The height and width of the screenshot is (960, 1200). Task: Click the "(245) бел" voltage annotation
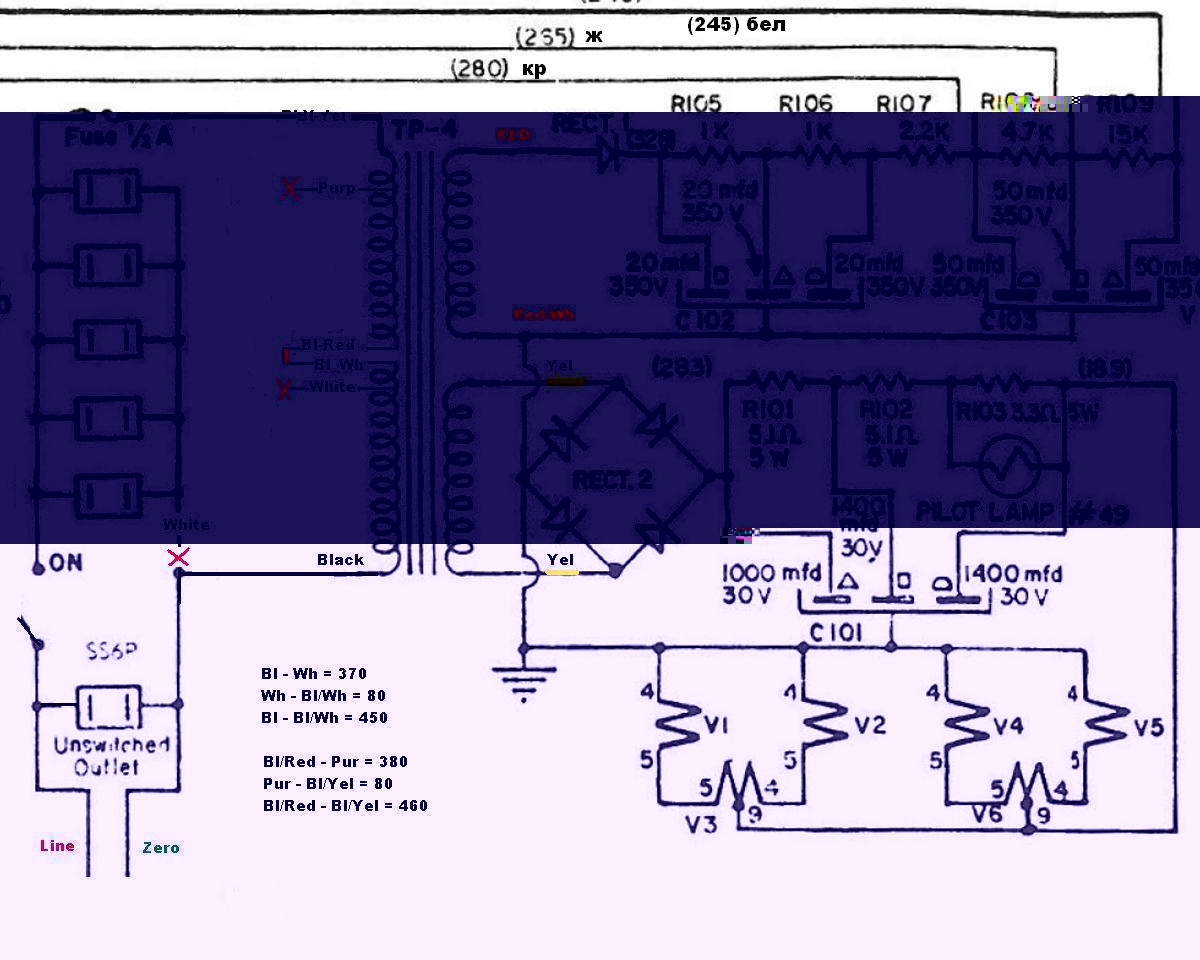(x=736, y=25)
